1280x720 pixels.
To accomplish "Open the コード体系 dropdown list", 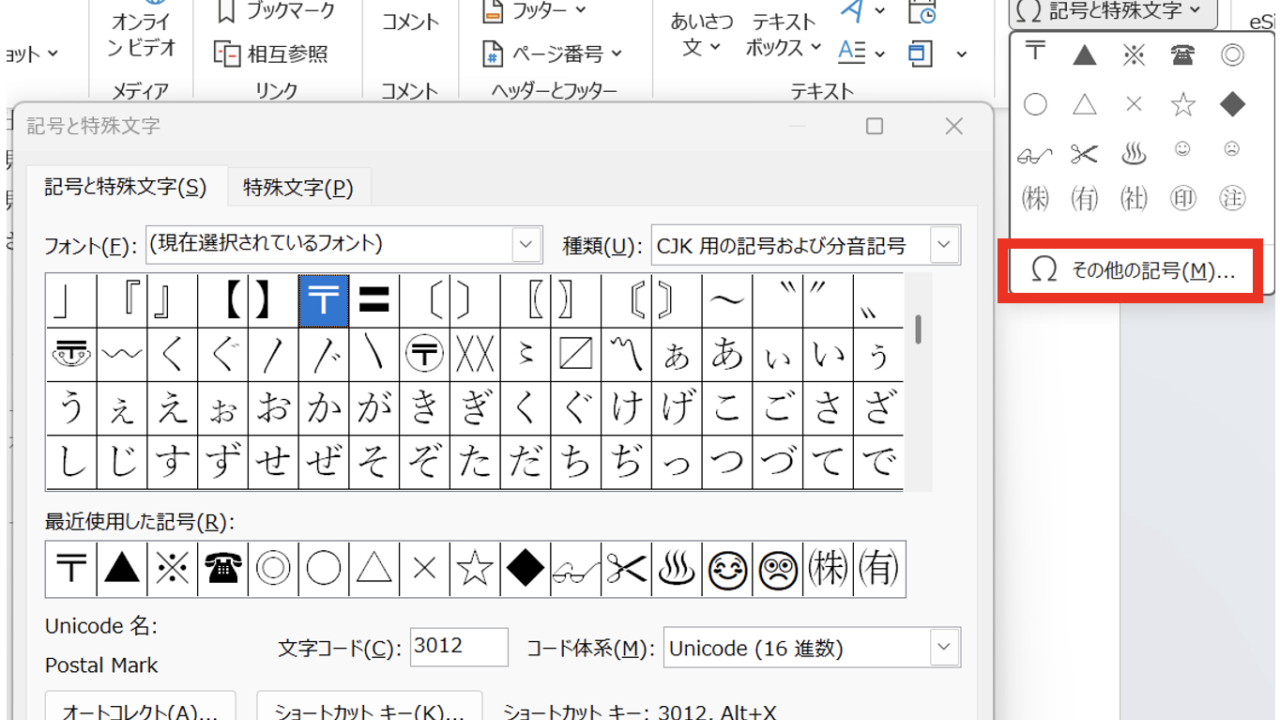I will 943,647.
